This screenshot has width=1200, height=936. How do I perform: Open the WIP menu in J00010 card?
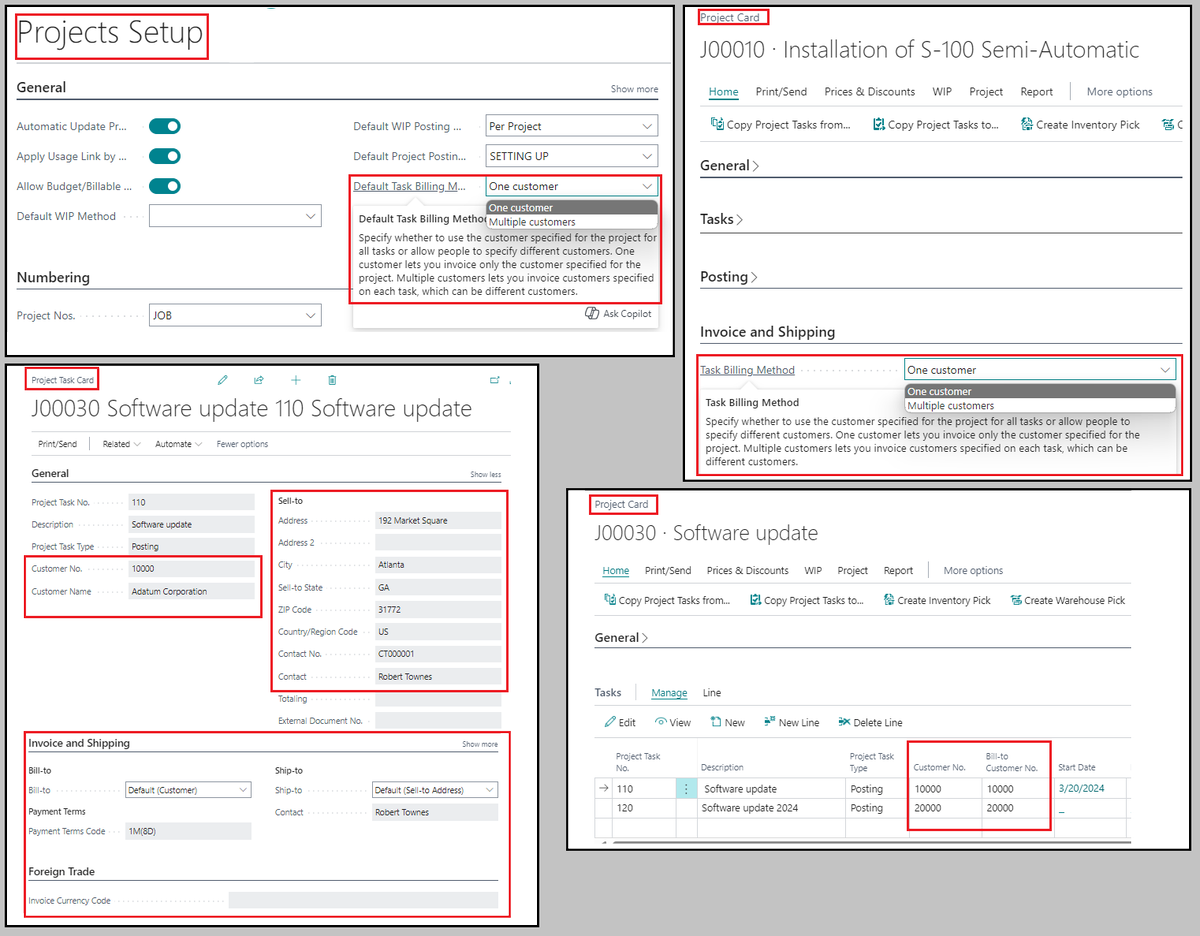click(942, 92)
